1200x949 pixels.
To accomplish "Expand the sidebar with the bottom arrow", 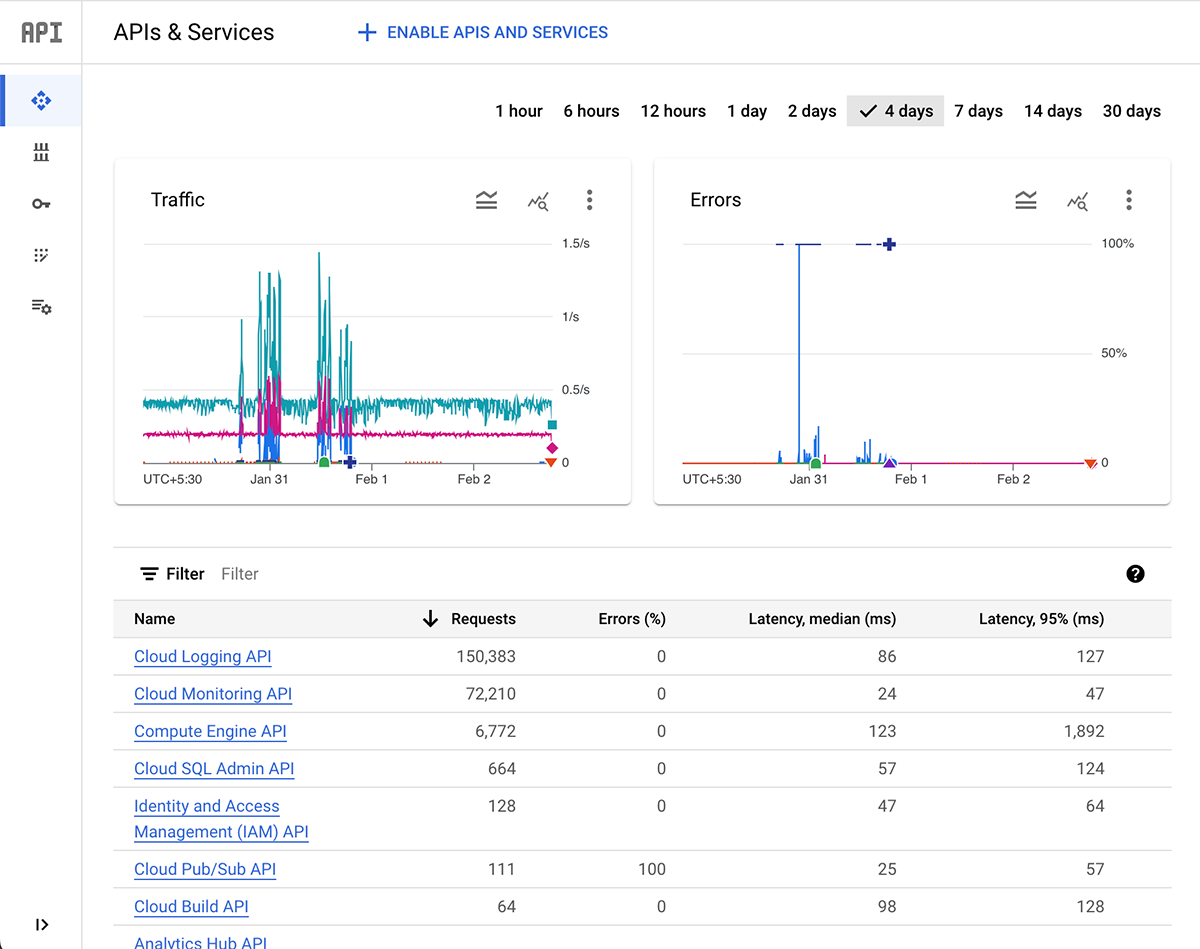I will 41,925.
